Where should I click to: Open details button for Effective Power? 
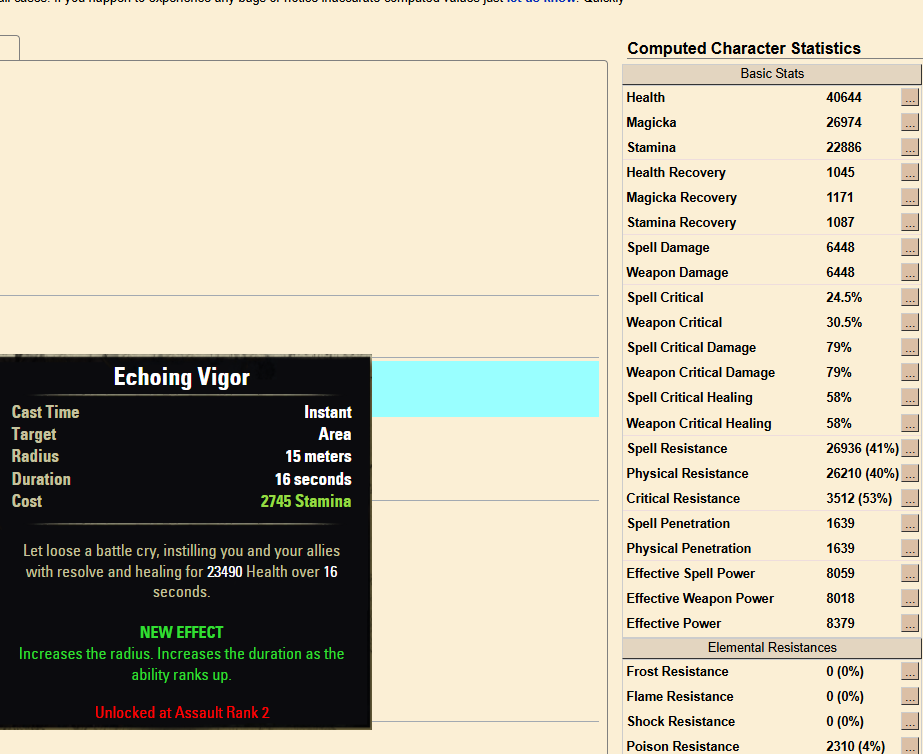pyautogui.click(x=909, y=624)
